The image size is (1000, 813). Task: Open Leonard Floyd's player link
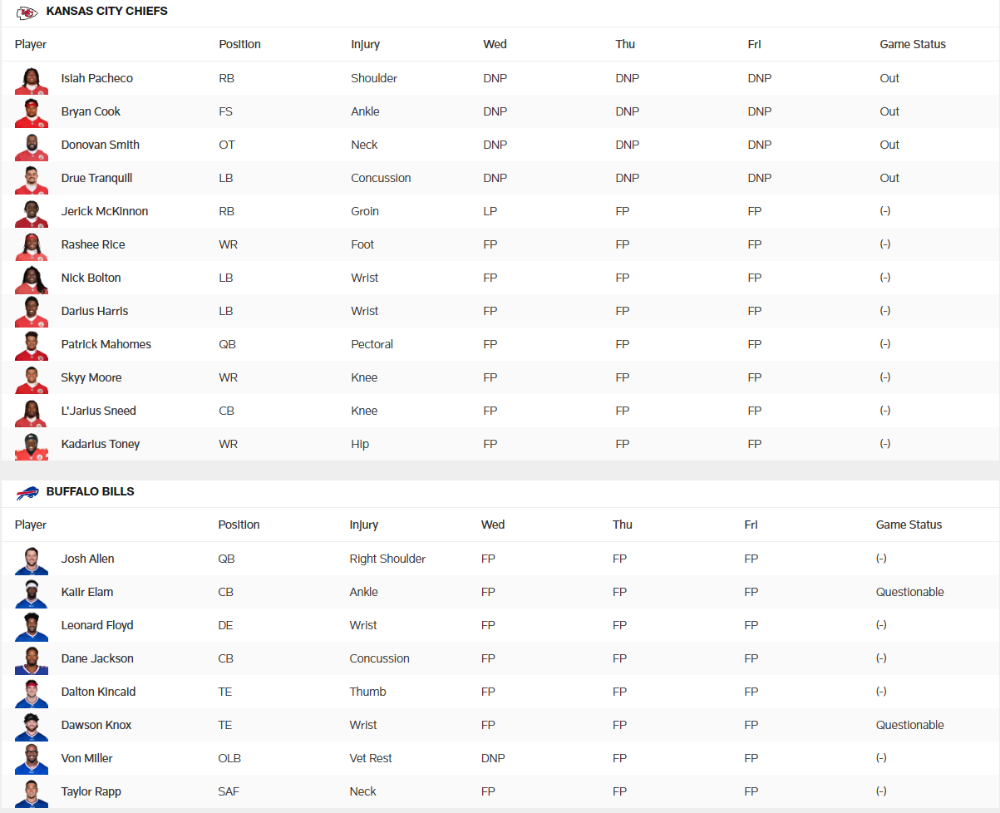[x=97, y=625]
